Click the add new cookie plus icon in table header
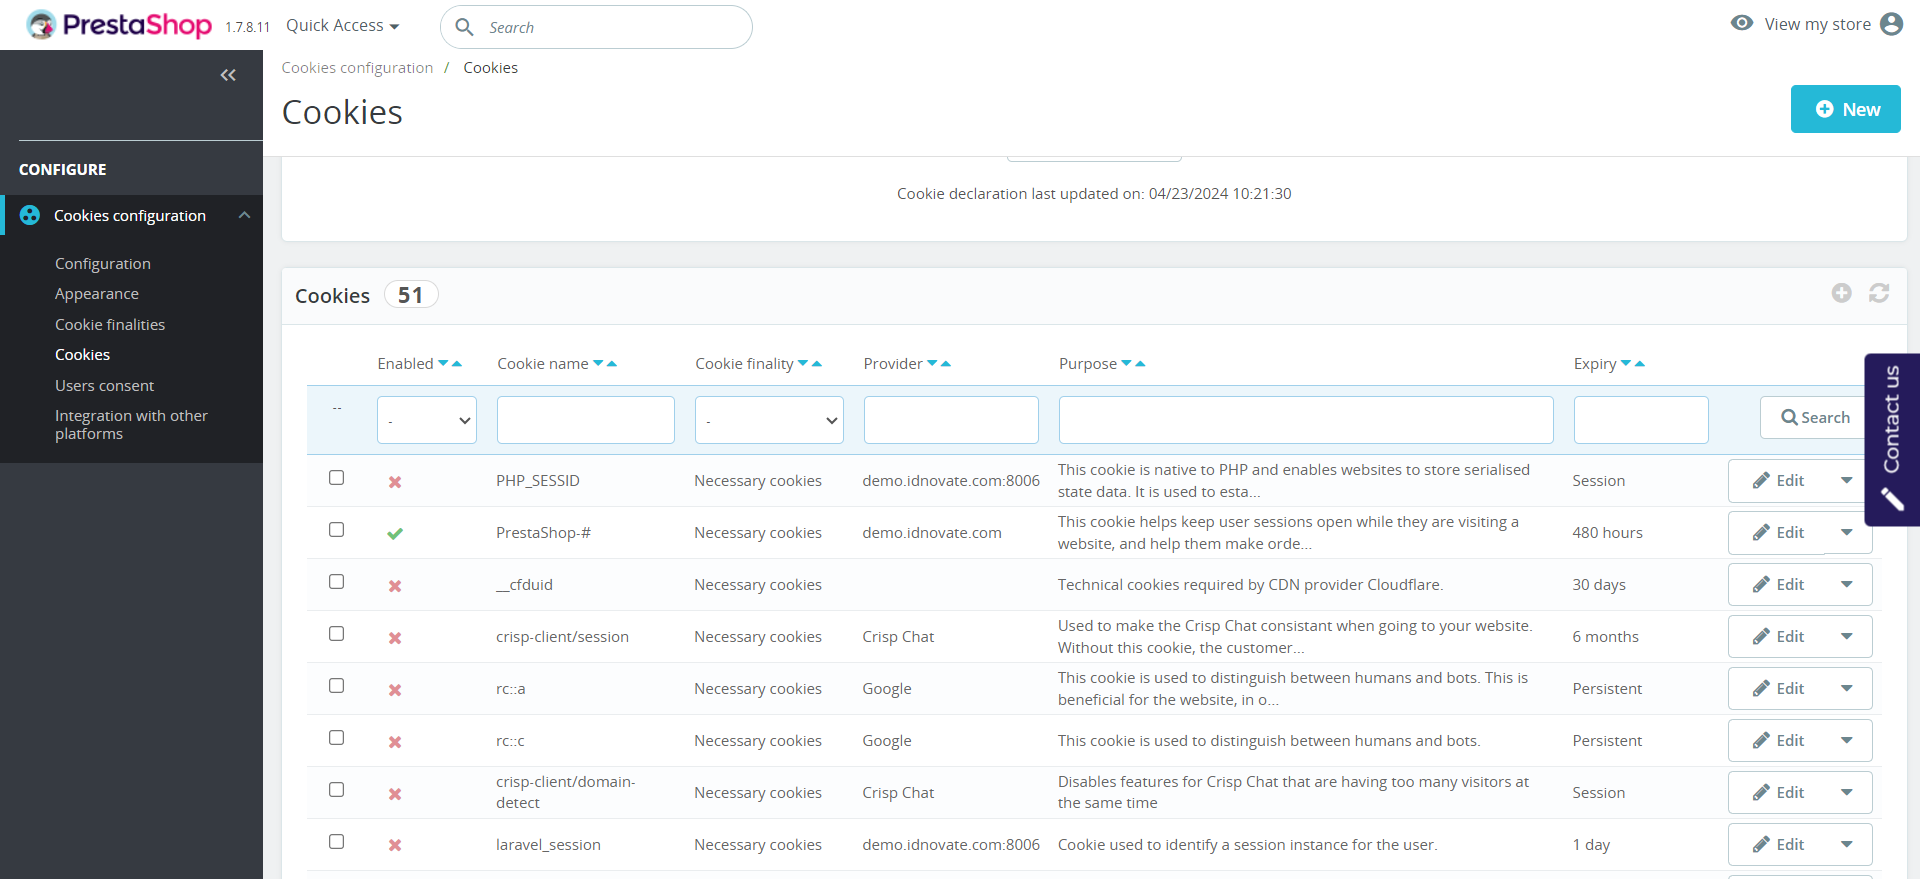 (x=1842, y=293)
